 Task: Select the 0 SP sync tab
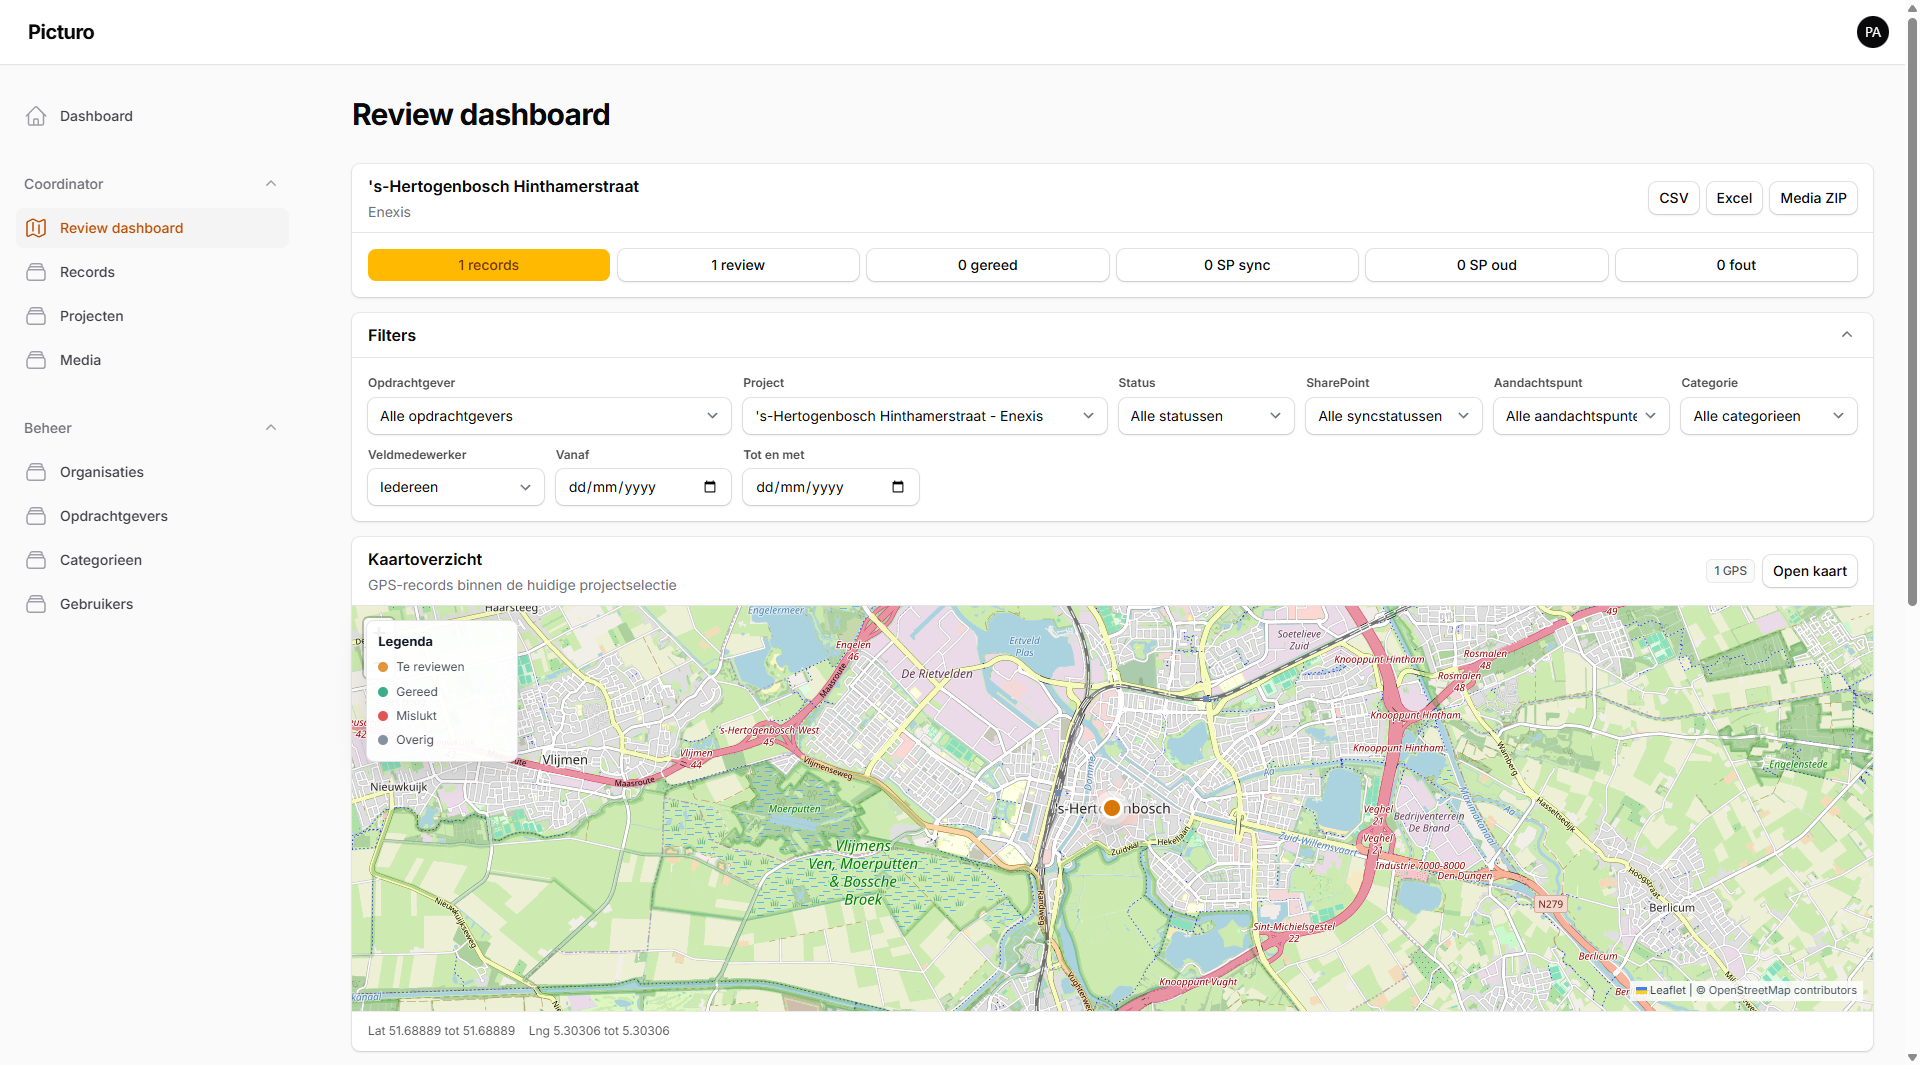coord(1237,265)
